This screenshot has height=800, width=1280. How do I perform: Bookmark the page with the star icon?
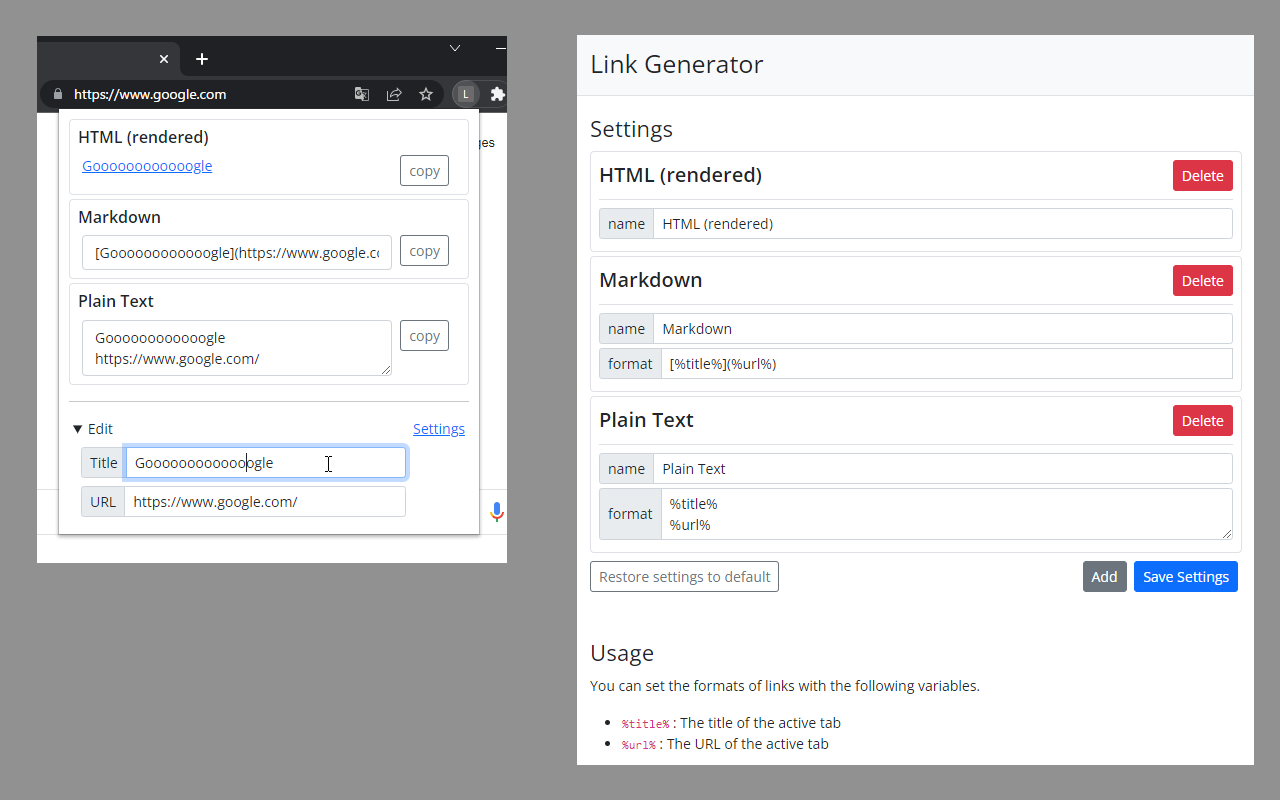(426, 93)
